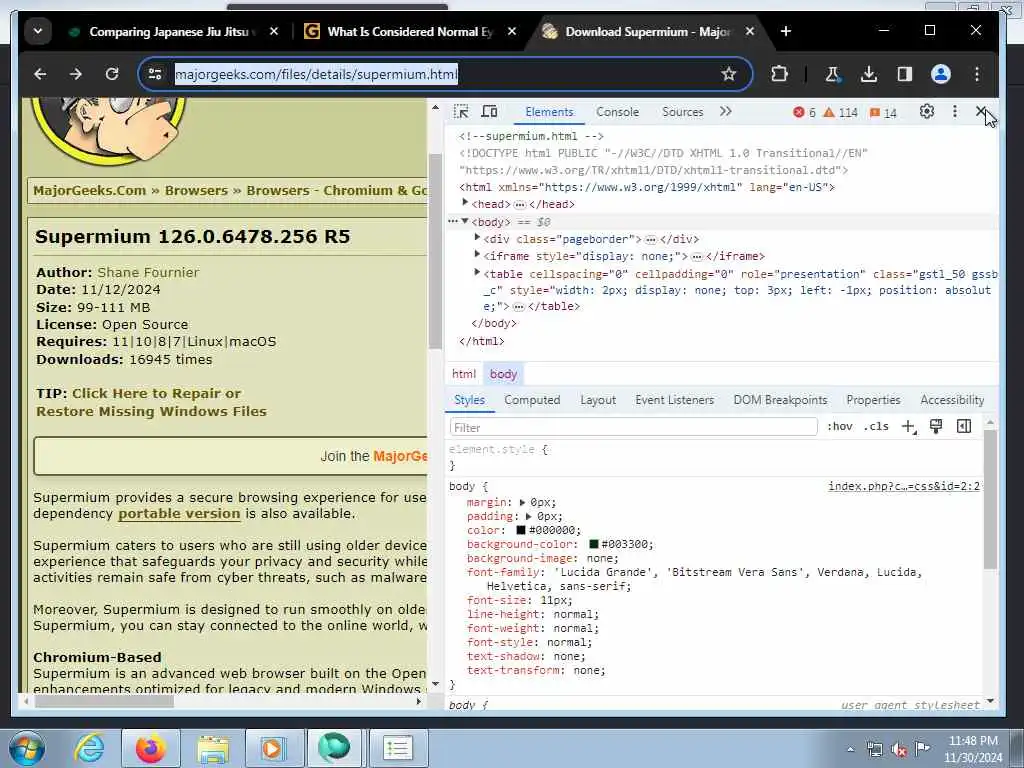Expand the table cellspacing node
Image resolution: width=1024 pixels, height=768 pixels.
(477, 272)
